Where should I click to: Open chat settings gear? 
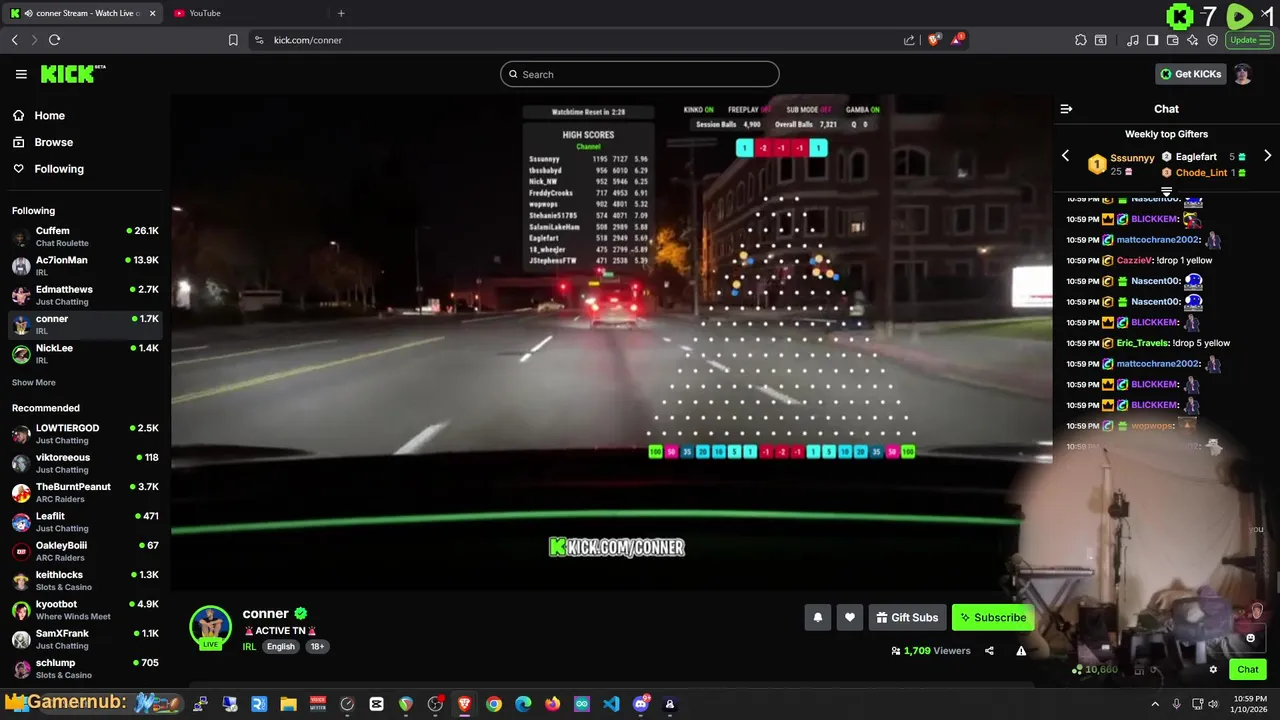point(1213,670)
